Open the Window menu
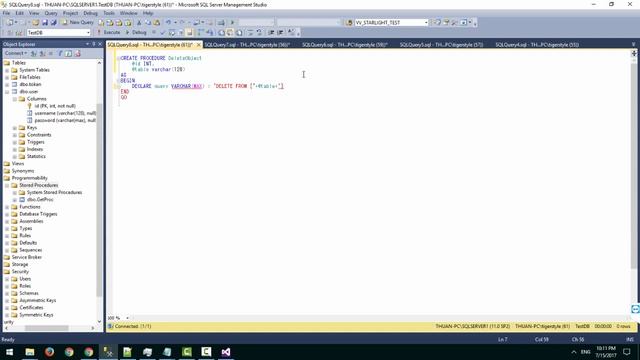The image size is (640, 360). point(129,13)
